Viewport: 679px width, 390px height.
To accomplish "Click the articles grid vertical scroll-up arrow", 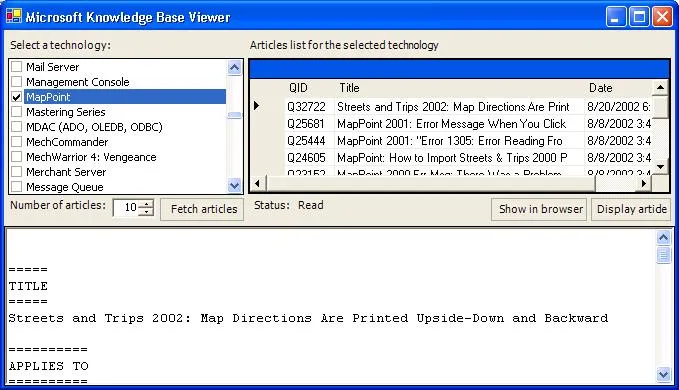I will (x=660, y=88).
